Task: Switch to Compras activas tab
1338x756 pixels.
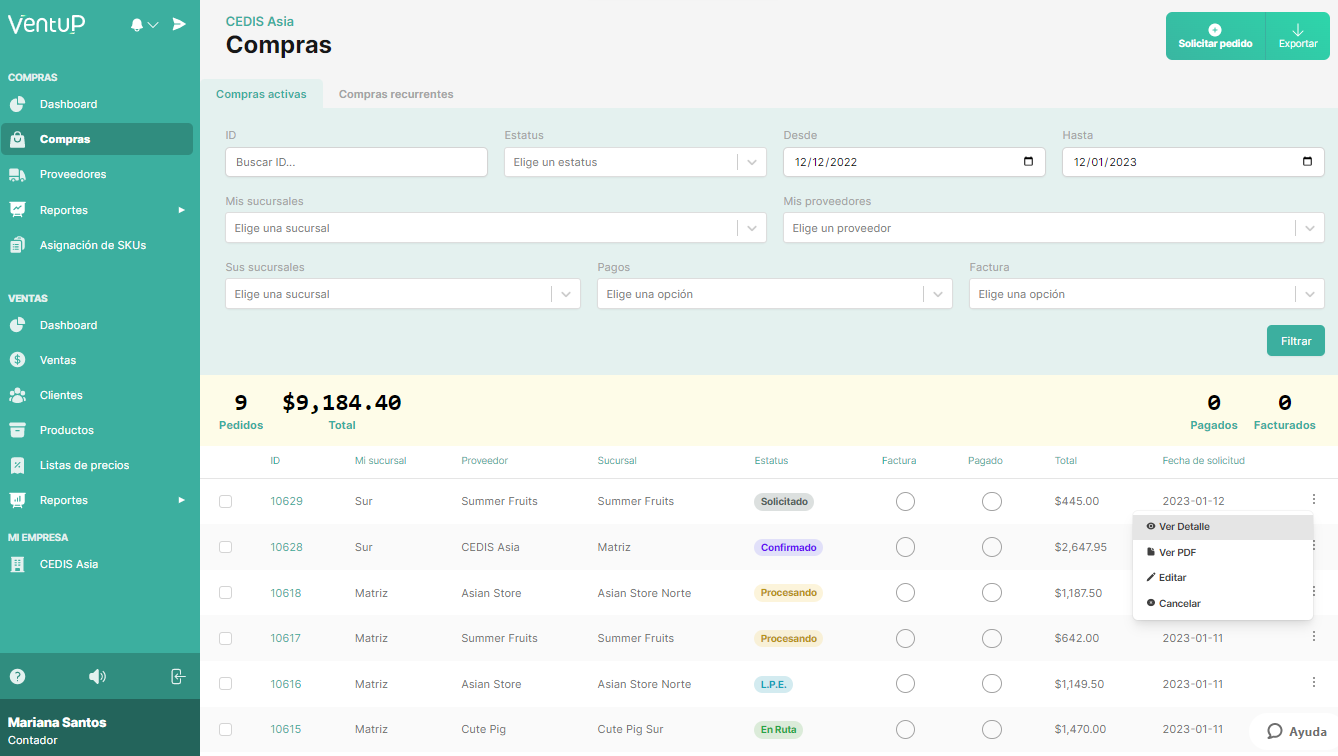Action: tap(261, 94)
